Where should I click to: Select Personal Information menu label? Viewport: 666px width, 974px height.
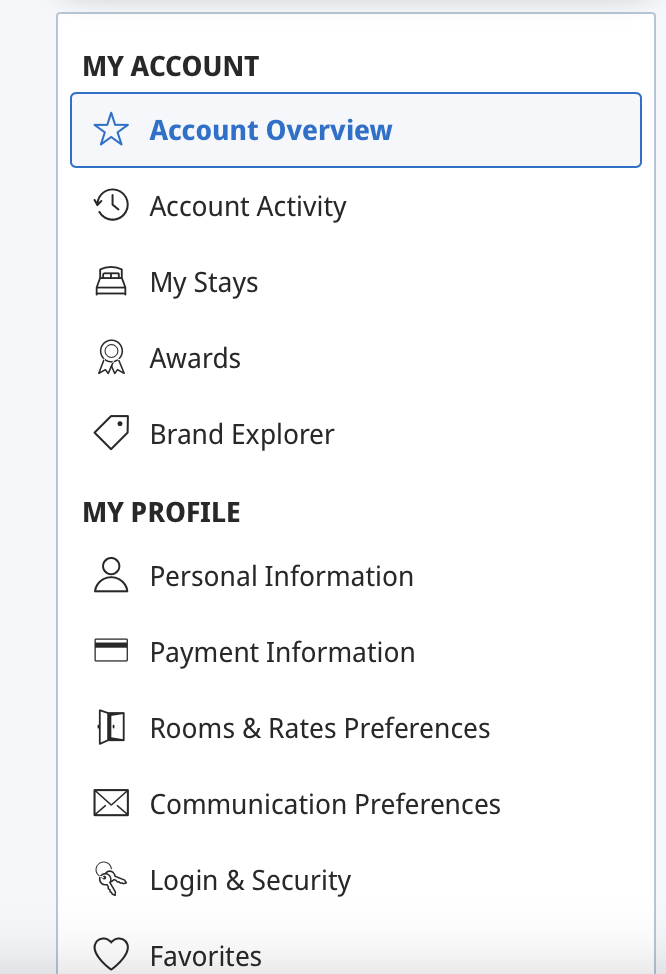tap(281, 576)
